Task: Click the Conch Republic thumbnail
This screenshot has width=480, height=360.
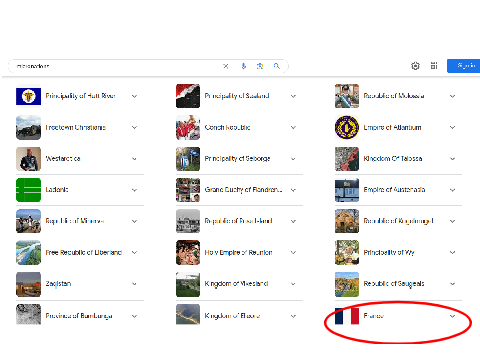Action: tap(188, 127)
